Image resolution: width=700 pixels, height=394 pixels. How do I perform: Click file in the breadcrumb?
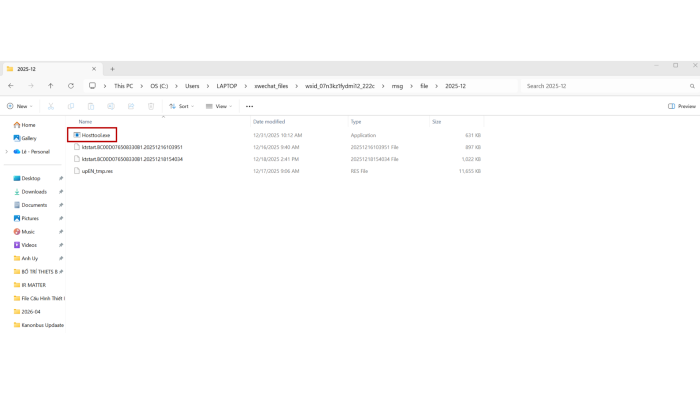tap(424, 86)
